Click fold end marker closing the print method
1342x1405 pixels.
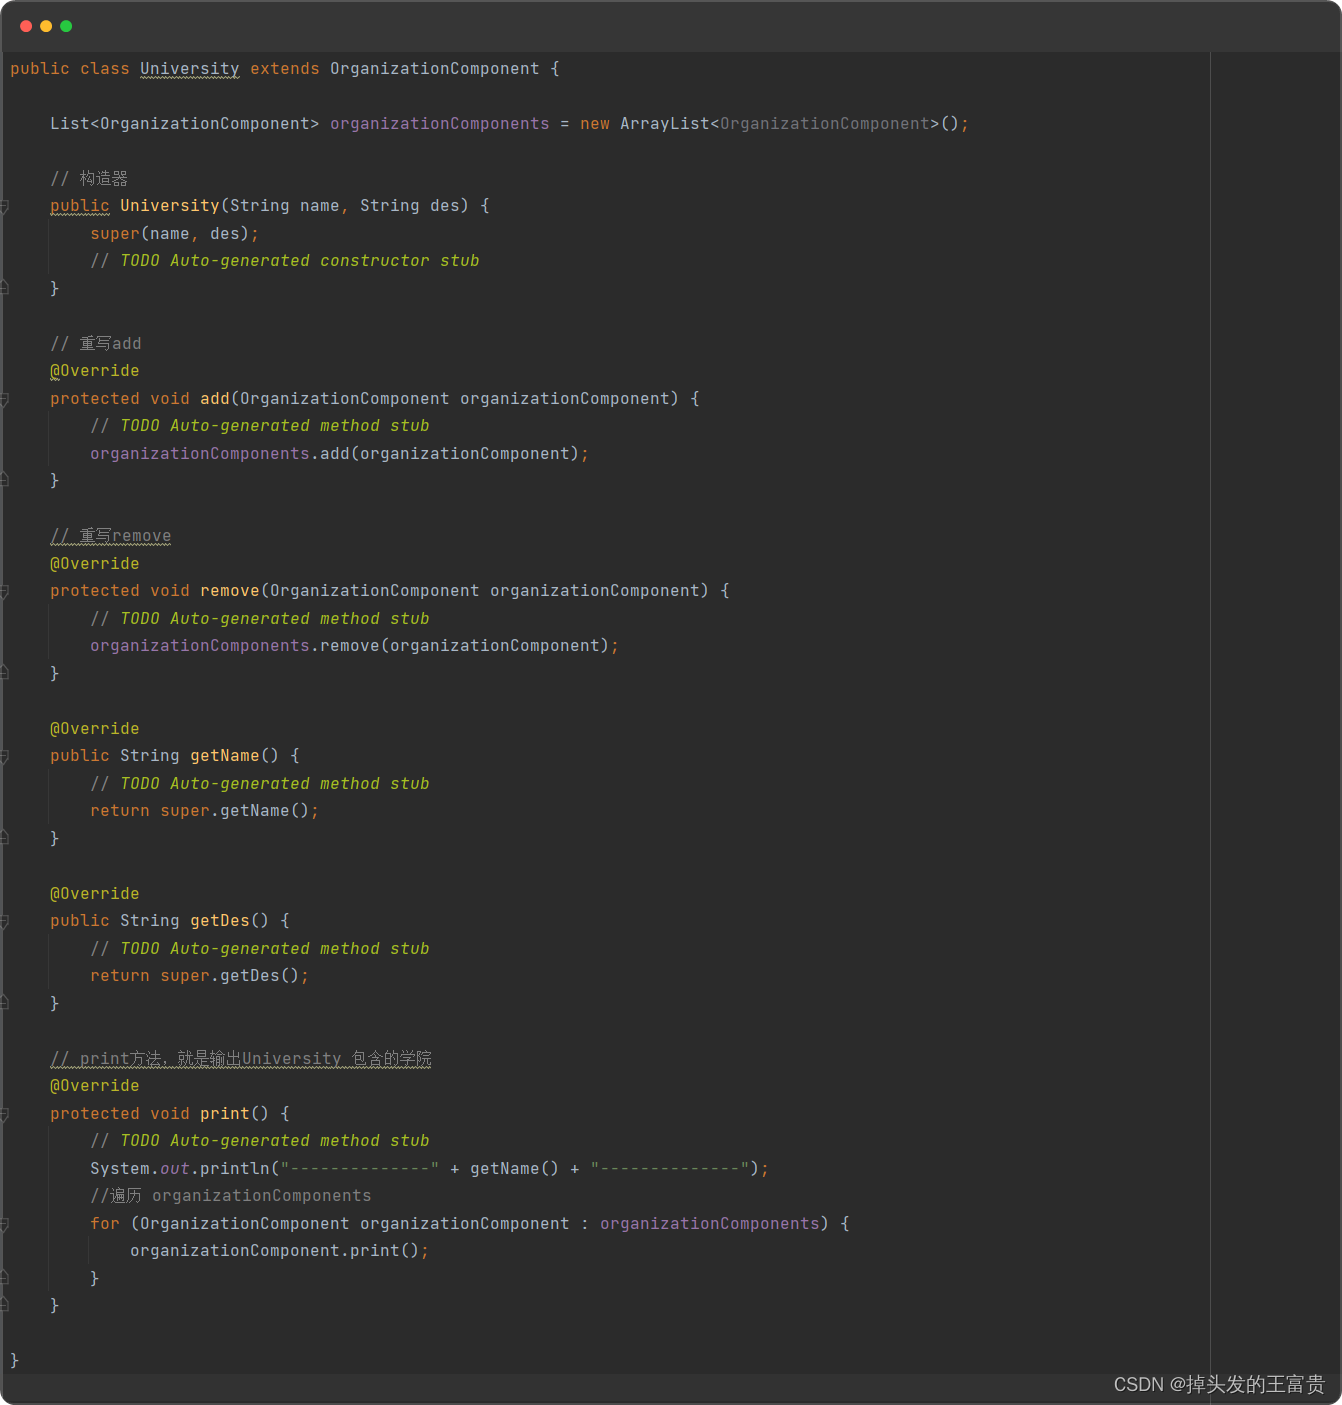pyautogui.click(x=4, y=1305)
